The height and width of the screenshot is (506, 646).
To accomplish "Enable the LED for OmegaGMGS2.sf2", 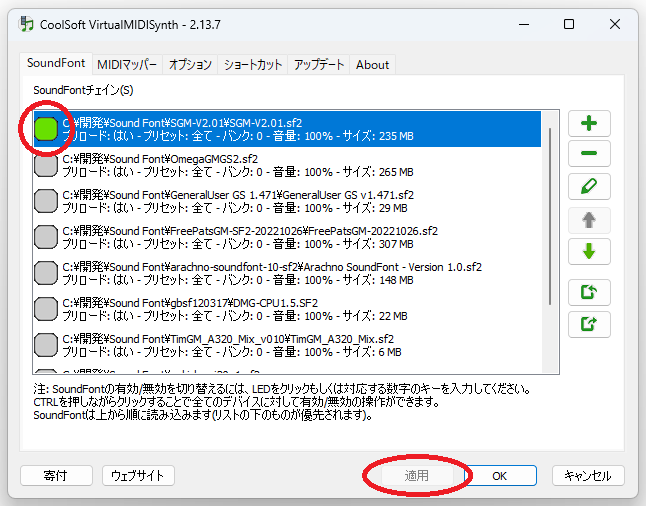I will tap(46, 165).
